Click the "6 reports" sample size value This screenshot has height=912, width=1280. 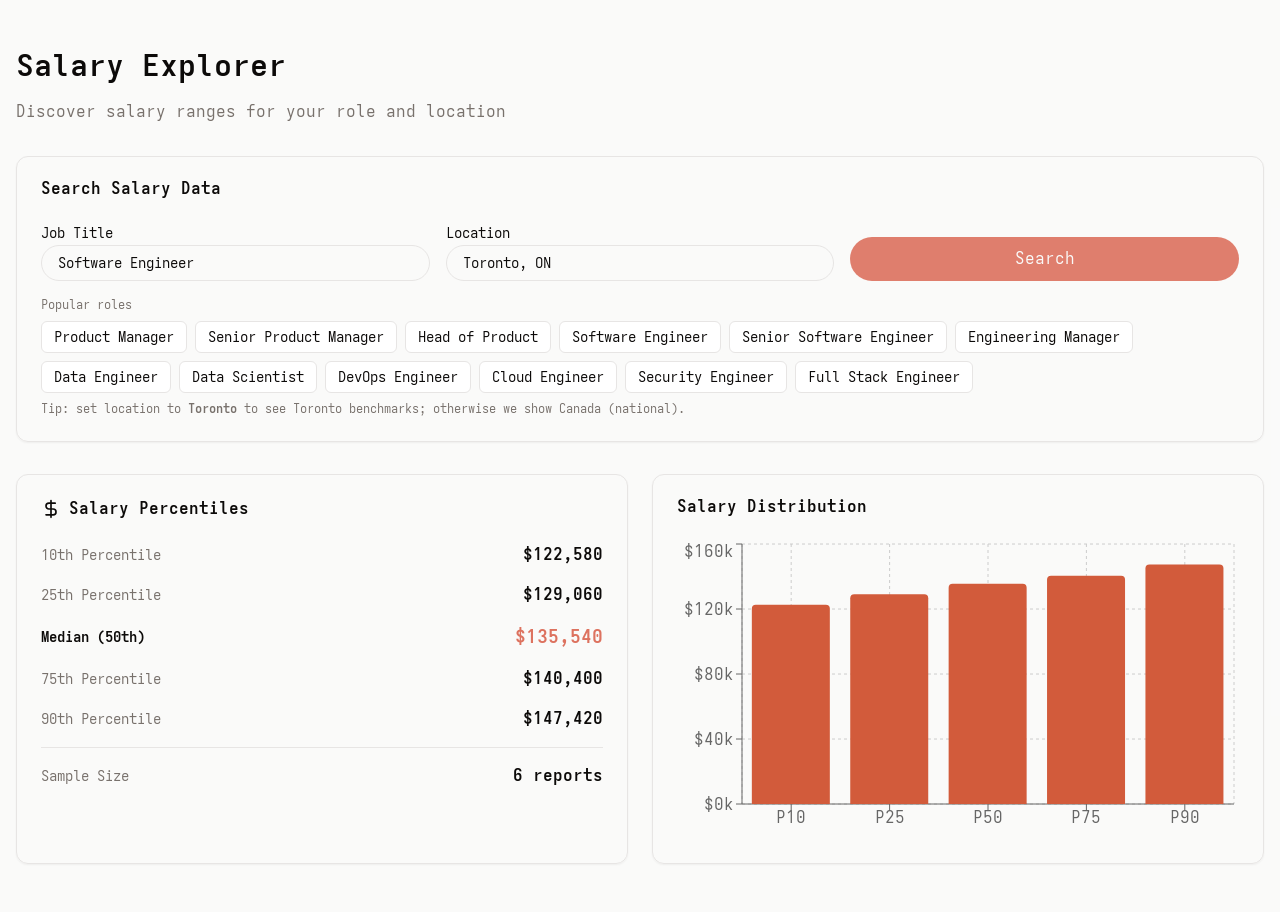click(x=558, y=776)
